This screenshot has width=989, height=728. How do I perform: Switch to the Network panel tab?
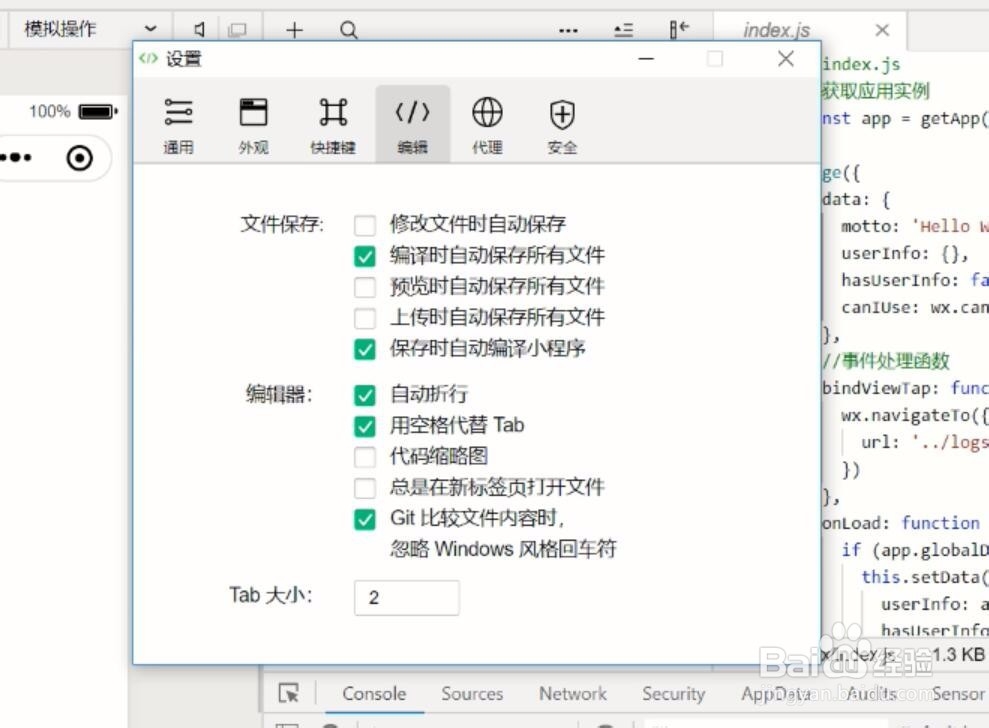(x=572, y=693)
